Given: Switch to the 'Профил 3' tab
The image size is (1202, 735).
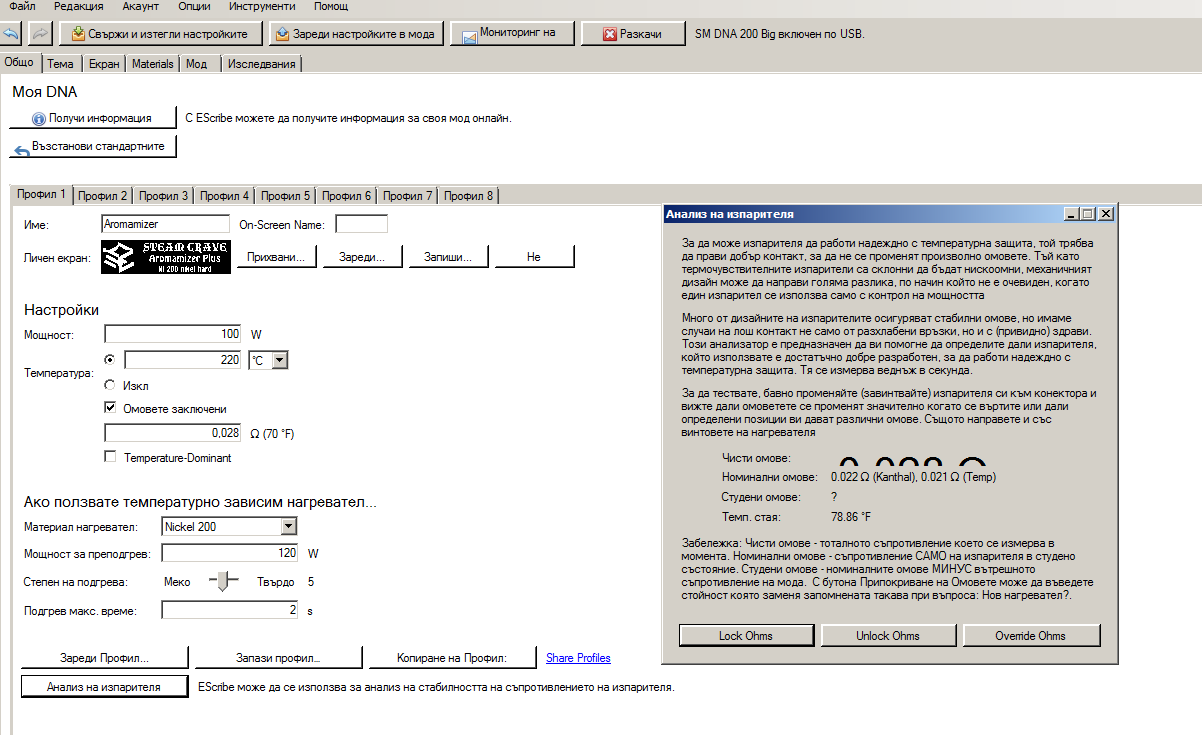Looking at the screenshot, I should point(163,196).
